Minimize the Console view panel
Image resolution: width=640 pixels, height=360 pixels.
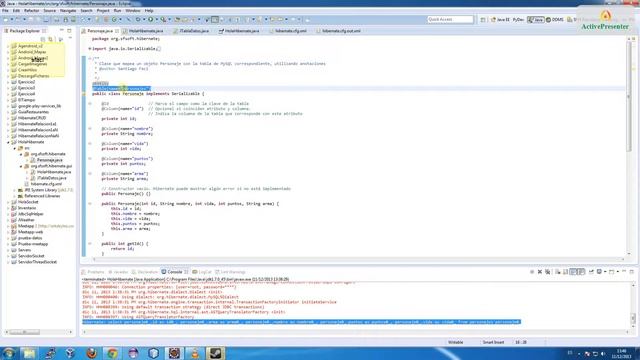624,271
